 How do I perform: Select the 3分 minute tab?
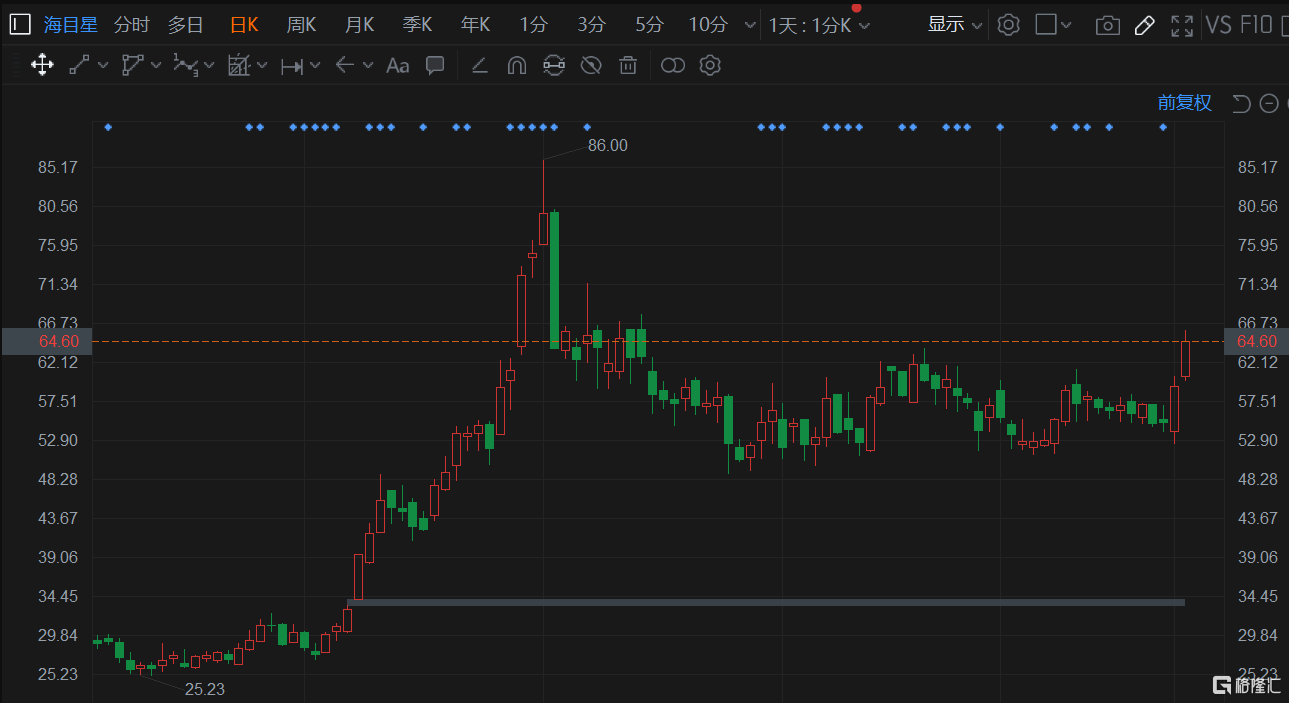click(591, 25)
